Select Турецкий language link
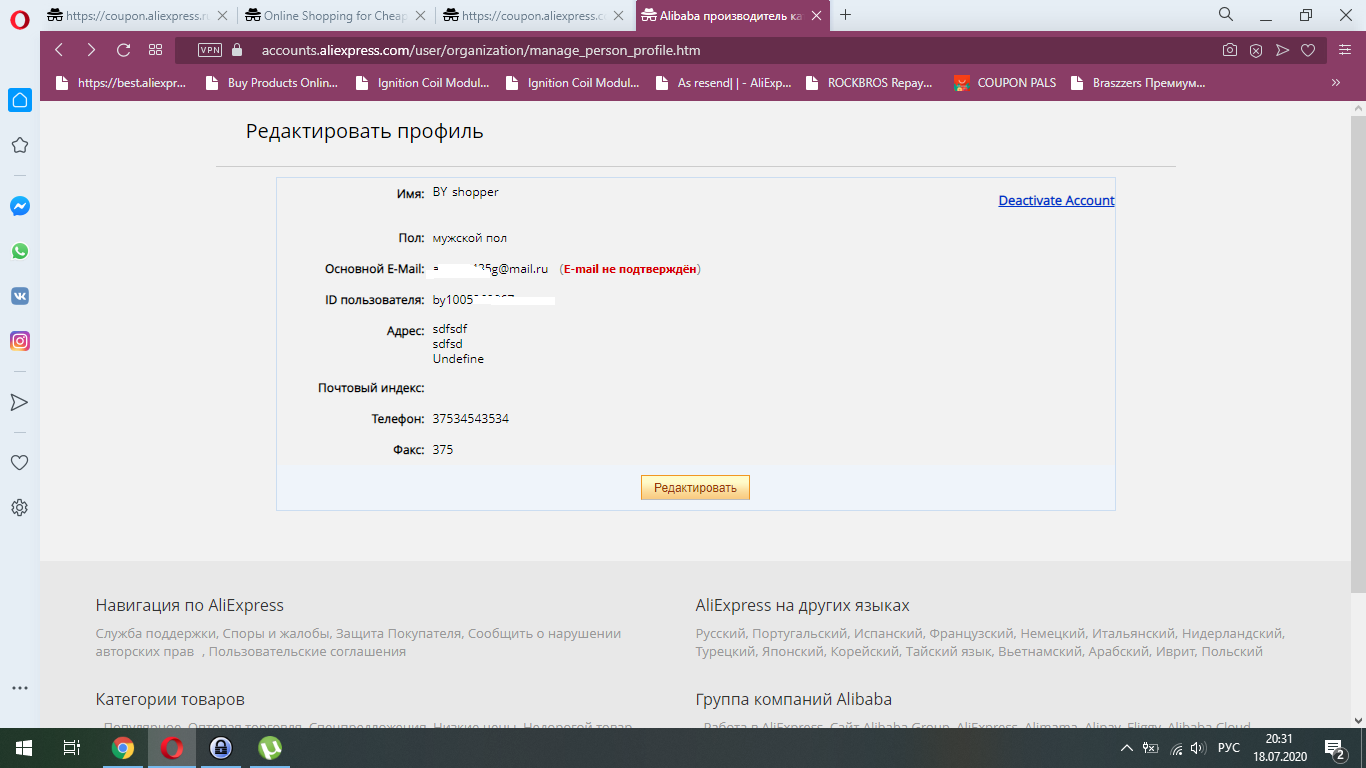 point(725,651)
